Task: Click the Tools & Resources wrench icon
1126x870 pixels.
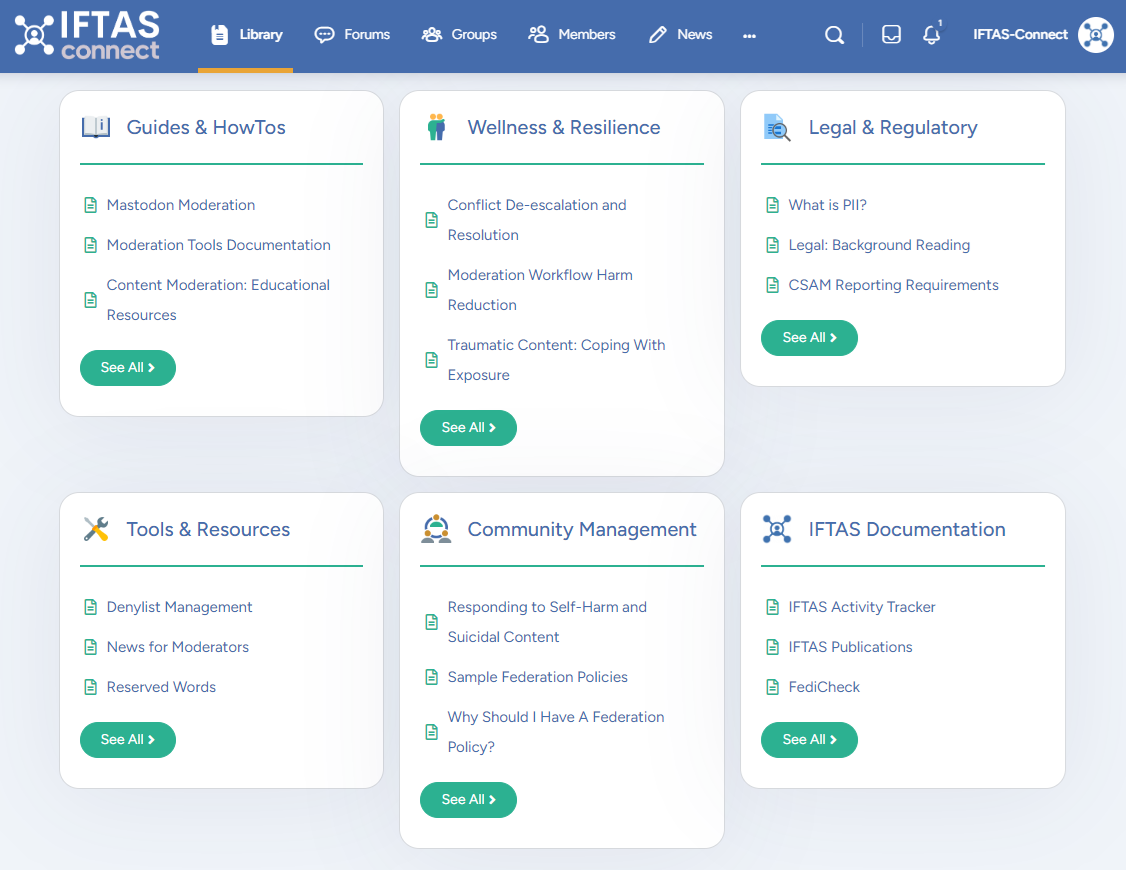Action: click(95, 529)
